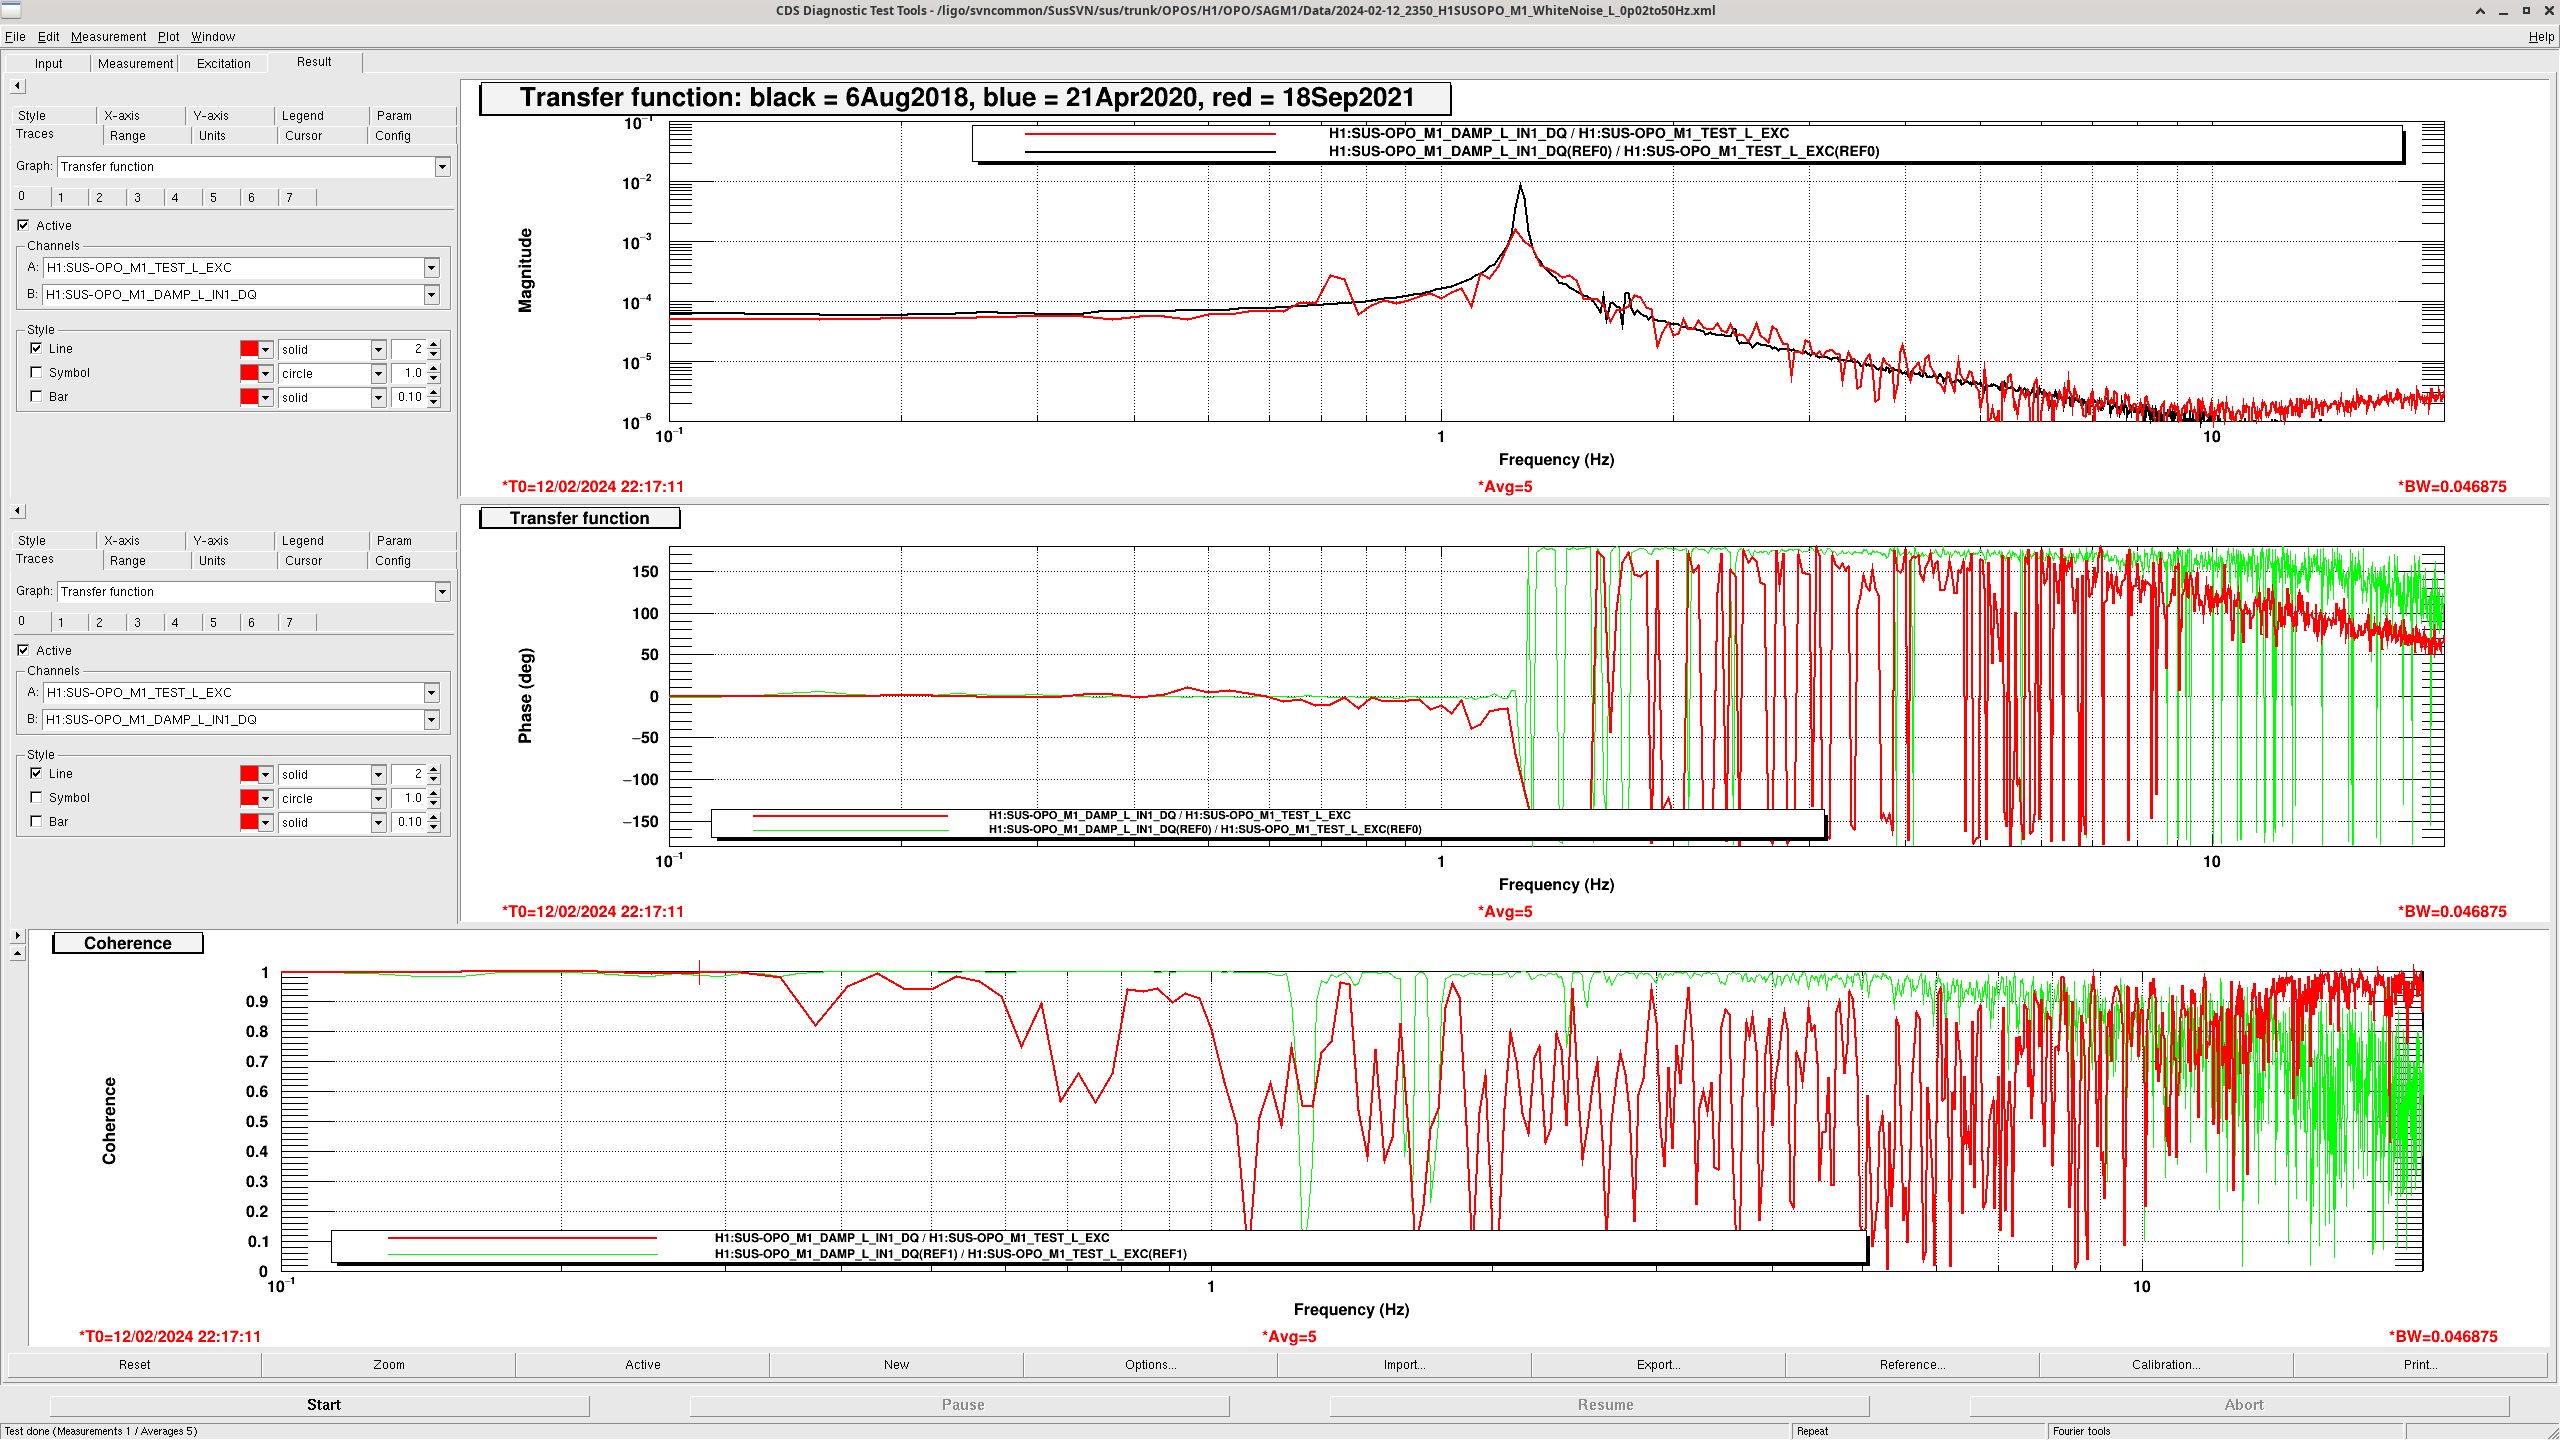Decrease upper Symbol size stepper
The image size is (2560, 1440).
(434, 378)
